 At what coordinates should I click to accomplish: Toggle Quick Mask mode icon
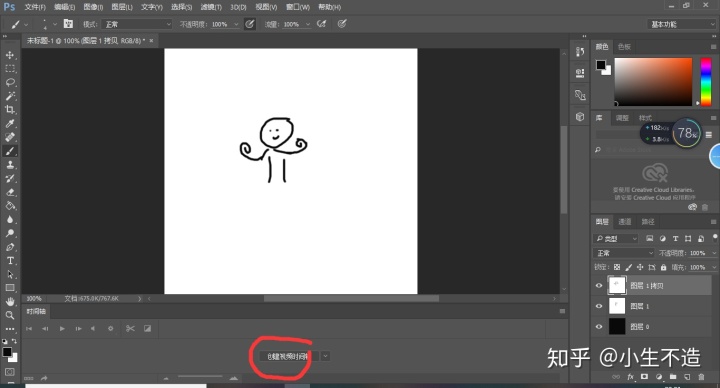pos(10,371)
